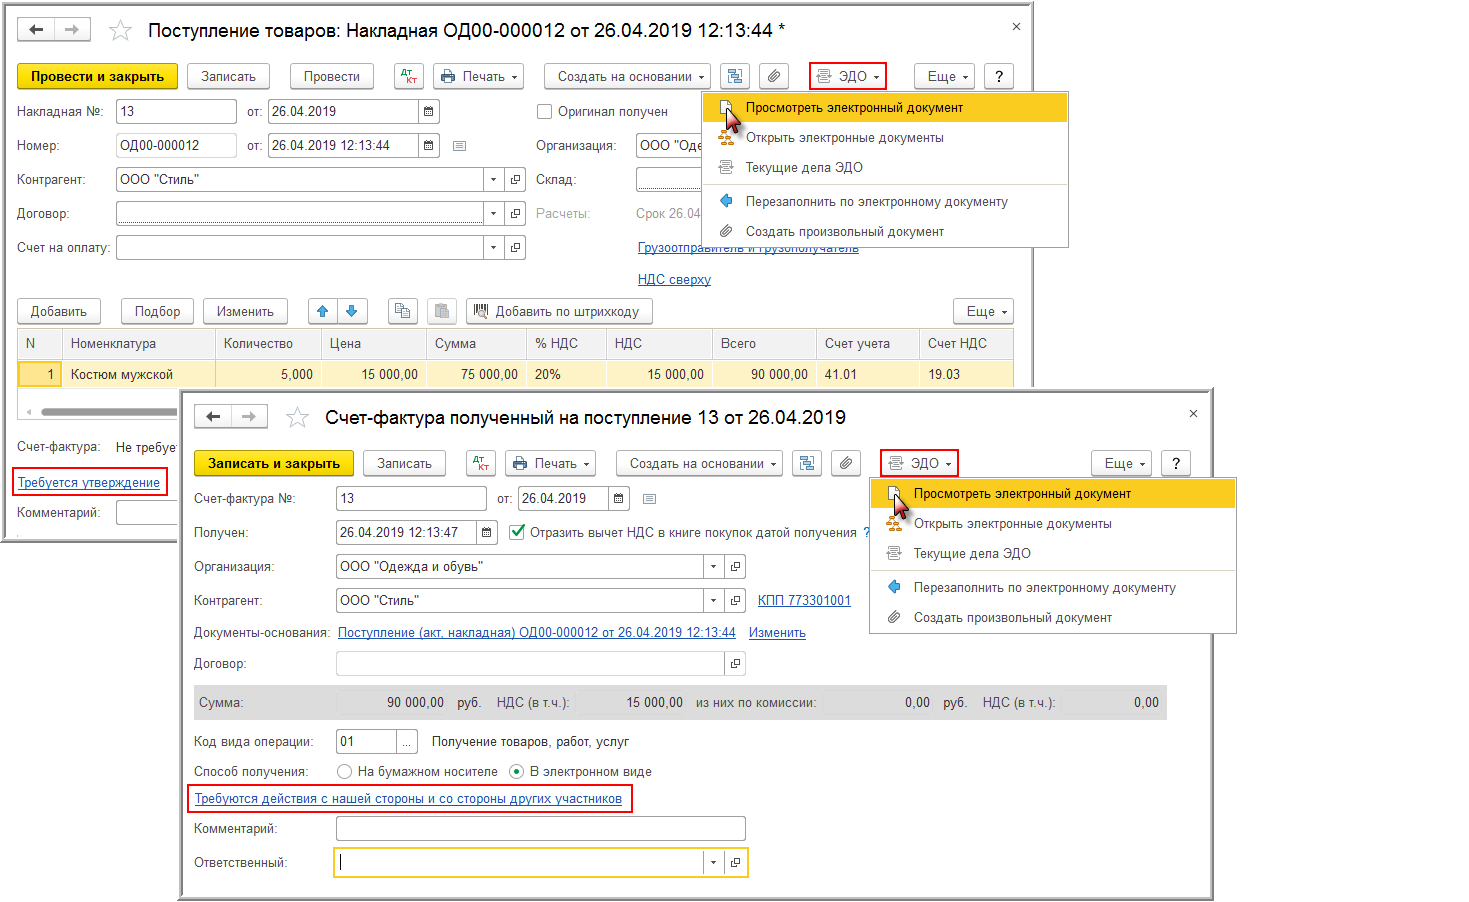Viewport: 1469px width, 902px height.
Task: Select В электронном виде radio option
Action: point(517,771)
